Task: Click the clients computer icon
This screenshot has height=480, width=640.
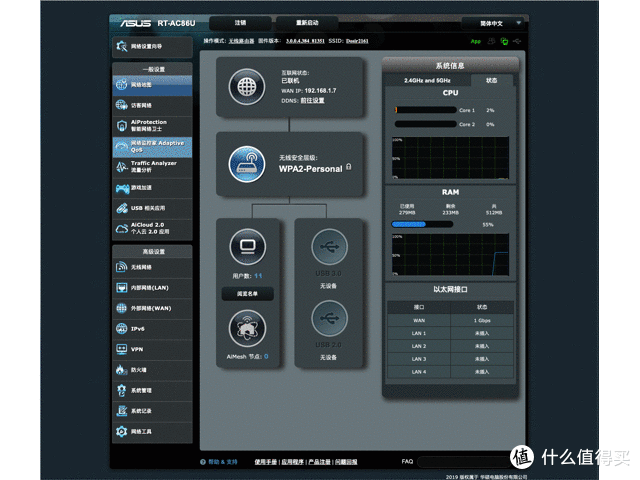Action: pos(248,247)
